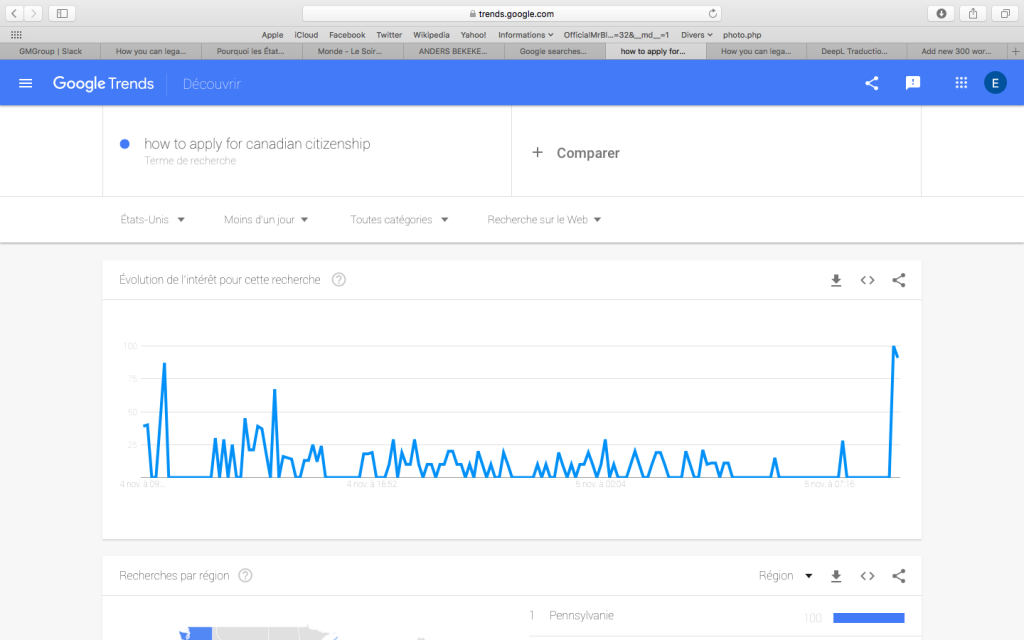Open the Google apps grid icon
The height and width of the screenshot is (640, 1024).
click(961, 84)
